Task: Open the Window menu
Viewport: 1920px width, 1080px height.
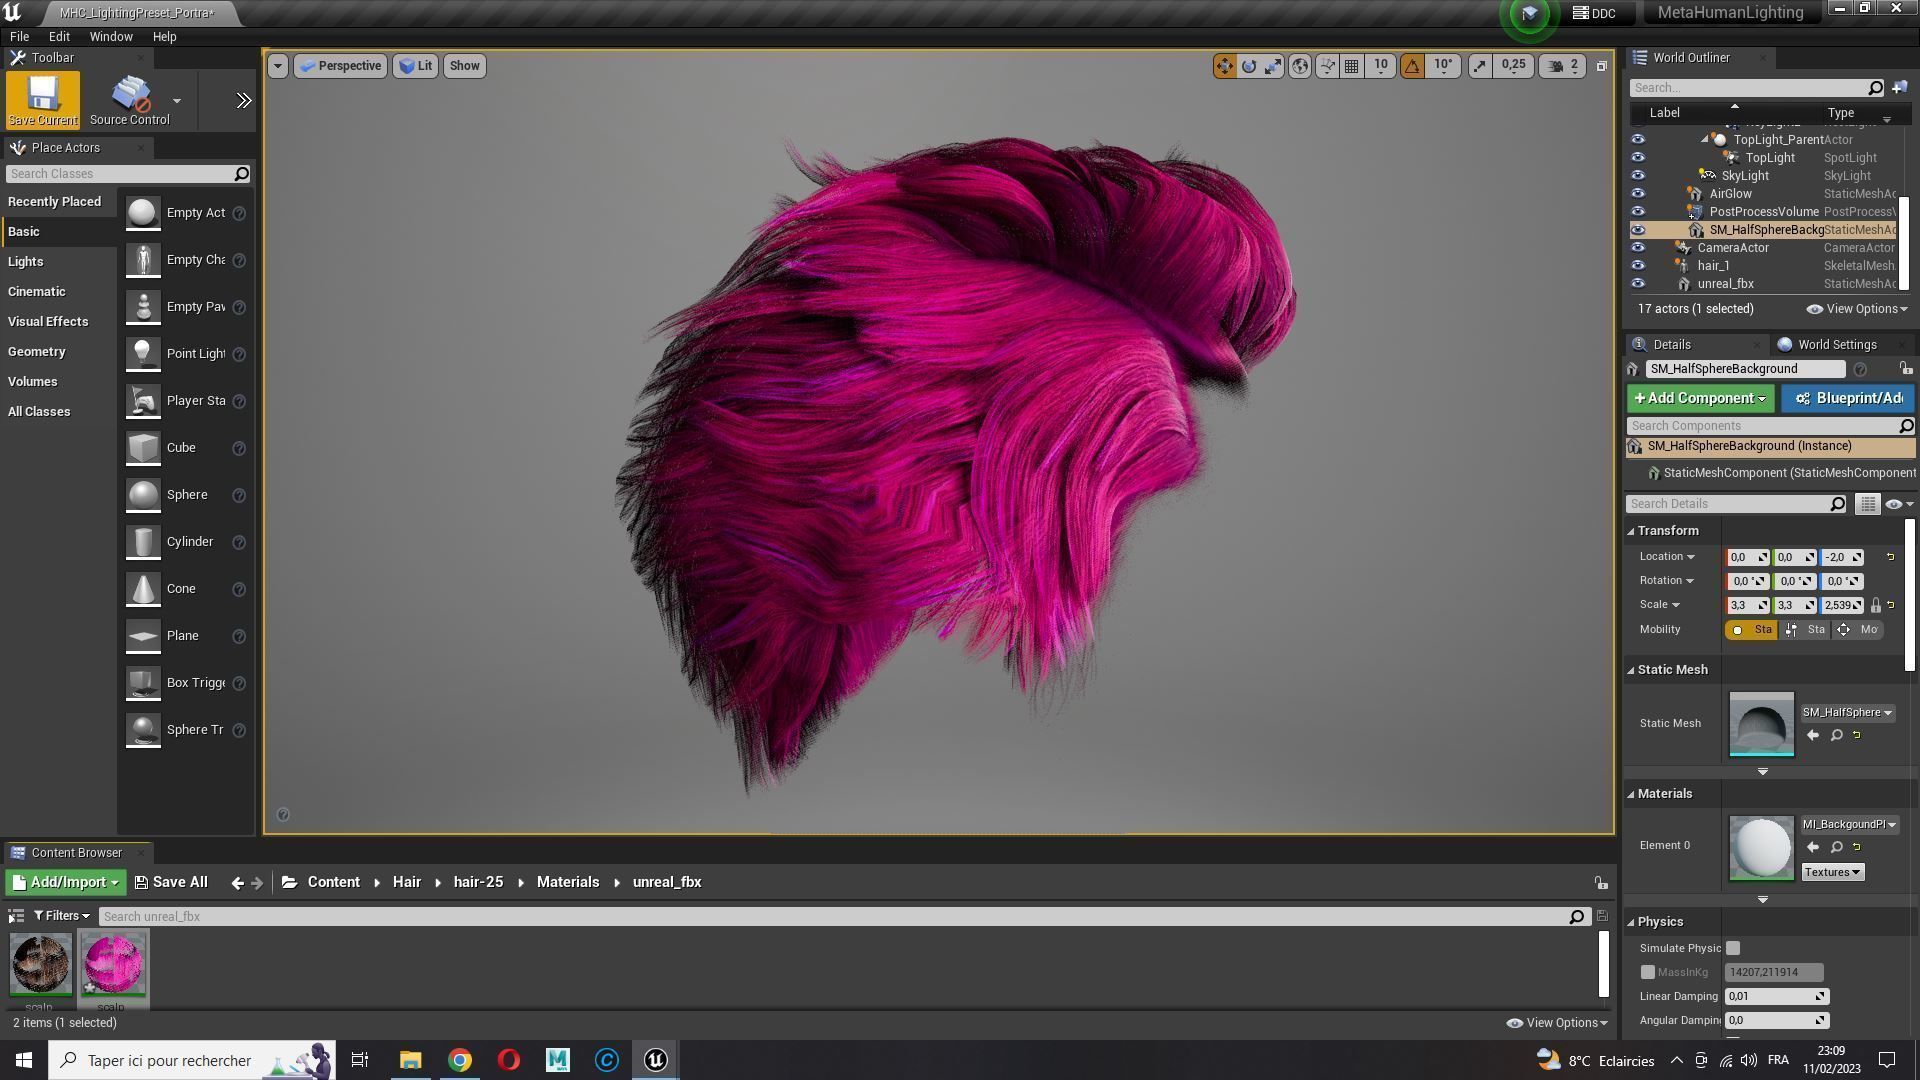Action: coord(110,37)
